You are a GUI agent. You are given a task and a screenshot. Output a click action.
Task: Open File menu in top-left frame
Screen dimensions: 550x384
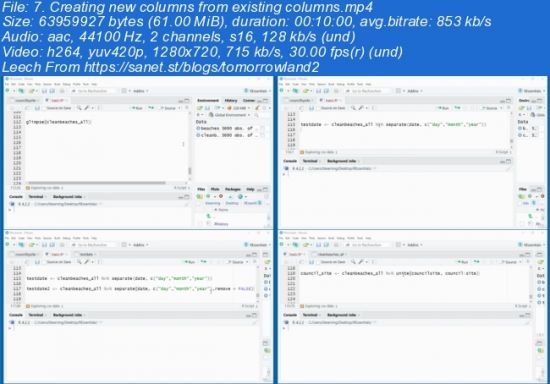tap(7, 85)
